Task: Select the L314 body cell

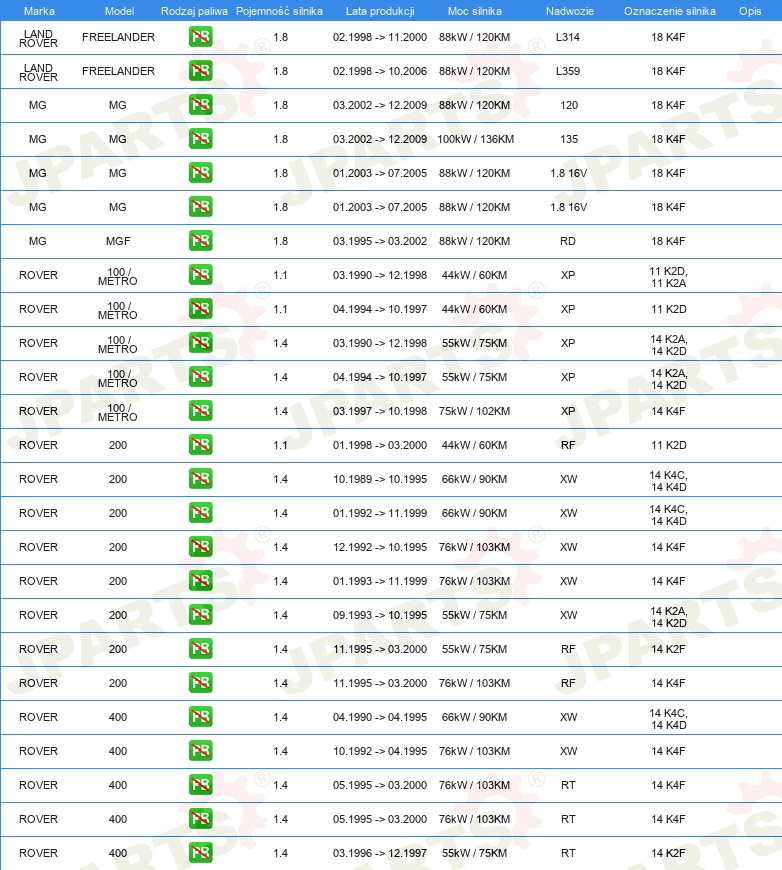Action: pyautogui.click(x=568, y=37)
